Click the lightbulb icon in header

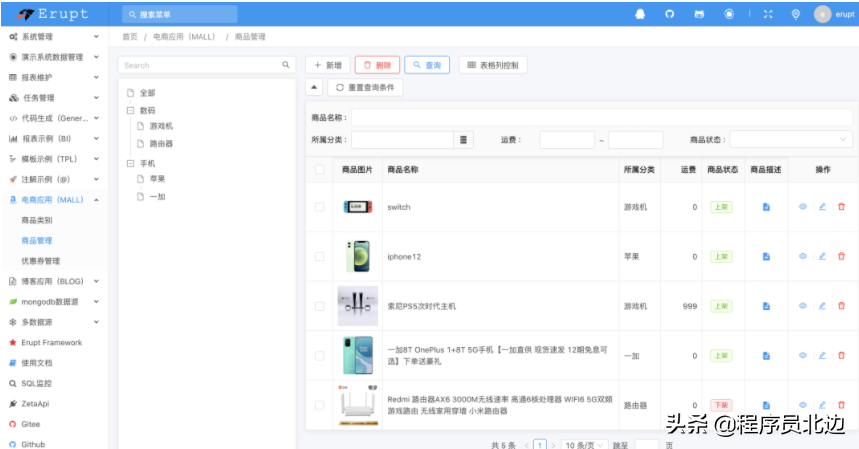pos(795,14)
